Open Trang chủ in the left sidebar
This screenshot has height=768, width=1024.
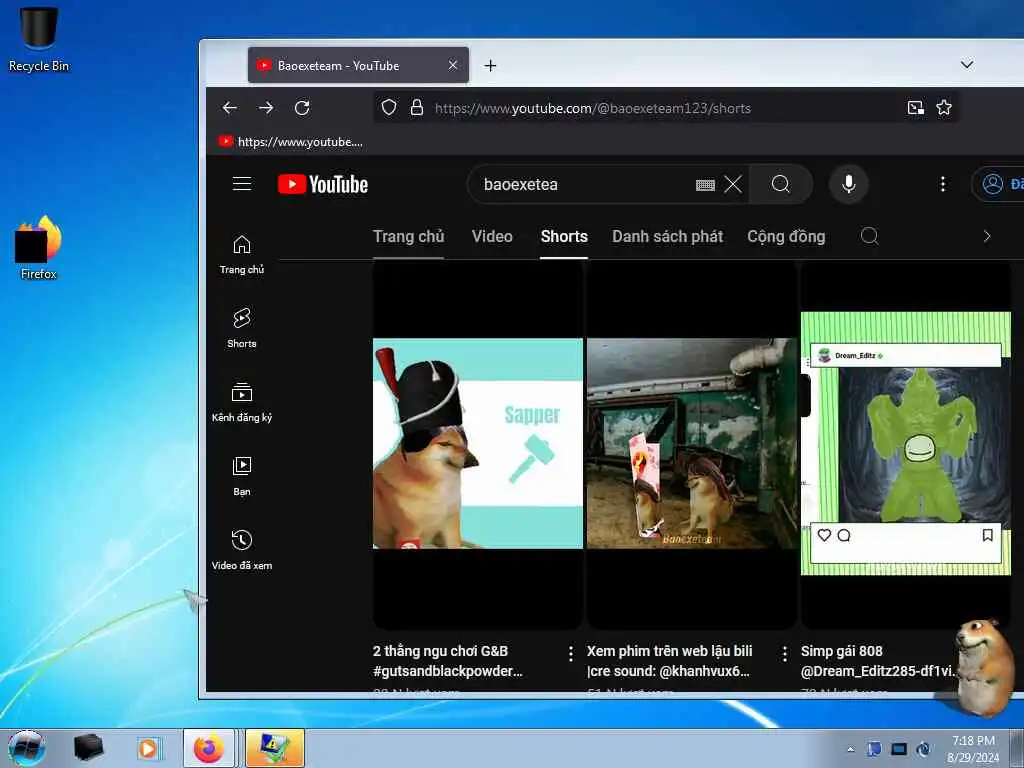click(242, 255)
